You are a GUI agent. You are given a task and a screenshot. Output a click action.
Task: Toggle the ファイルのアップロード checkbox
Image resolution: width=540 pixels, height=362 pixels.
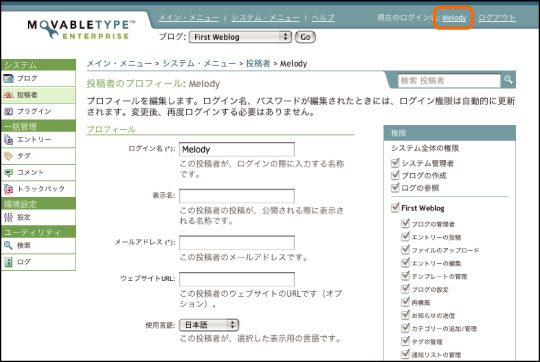(405, 250)
